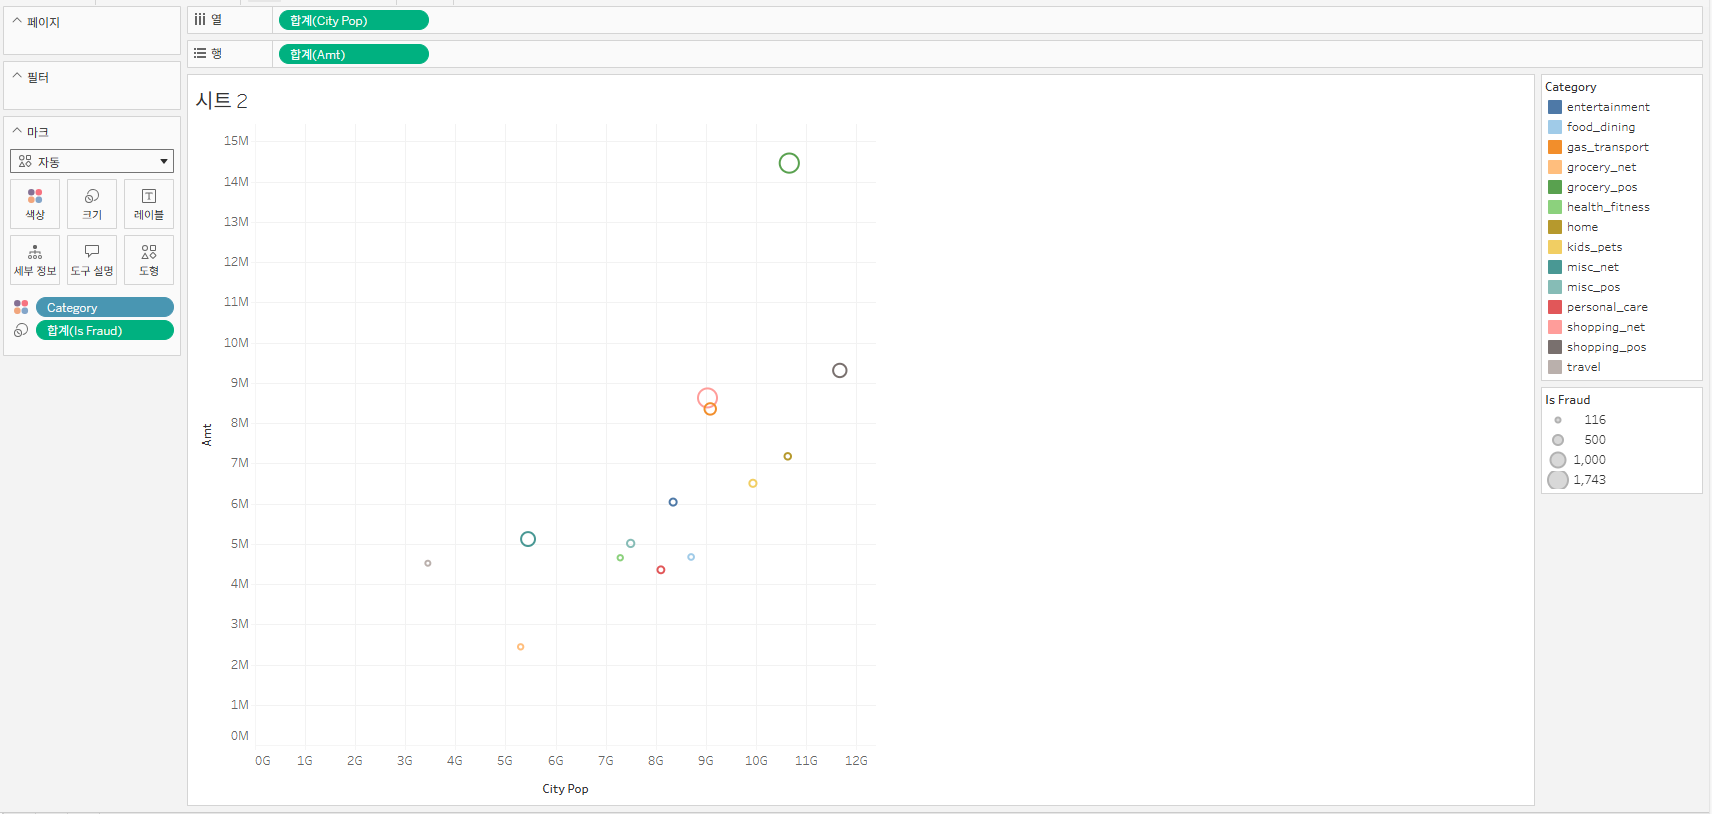Select the Category pill in marks card
The height and width of the screenshot is (814, 1712).
point(105,307)
